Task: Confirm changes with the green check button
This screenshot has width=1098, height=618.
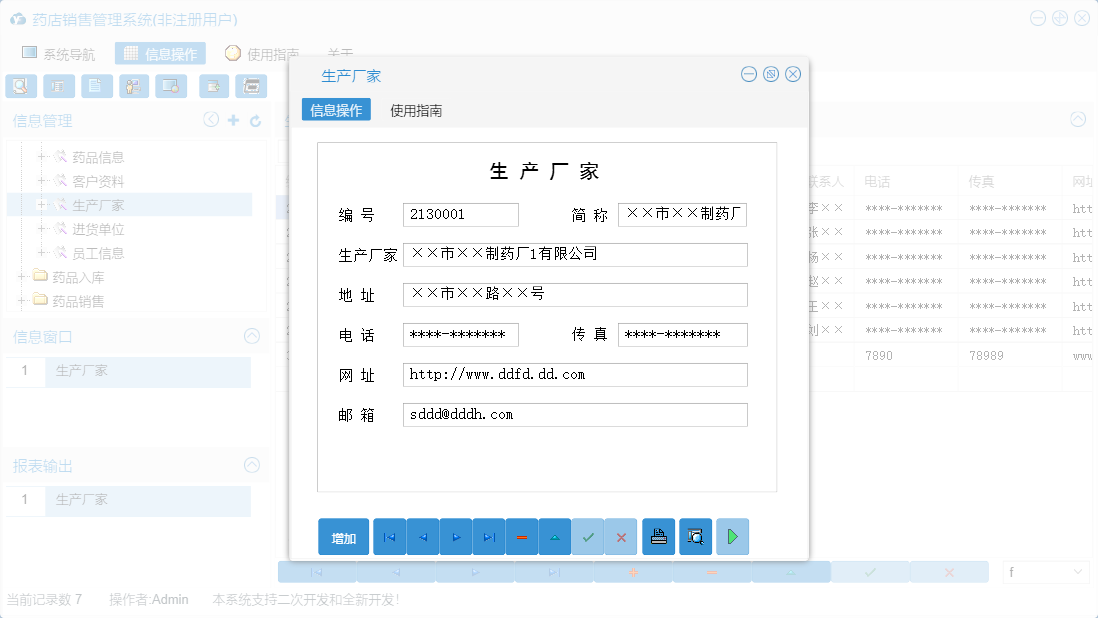Action: click(x=588, y=537)
